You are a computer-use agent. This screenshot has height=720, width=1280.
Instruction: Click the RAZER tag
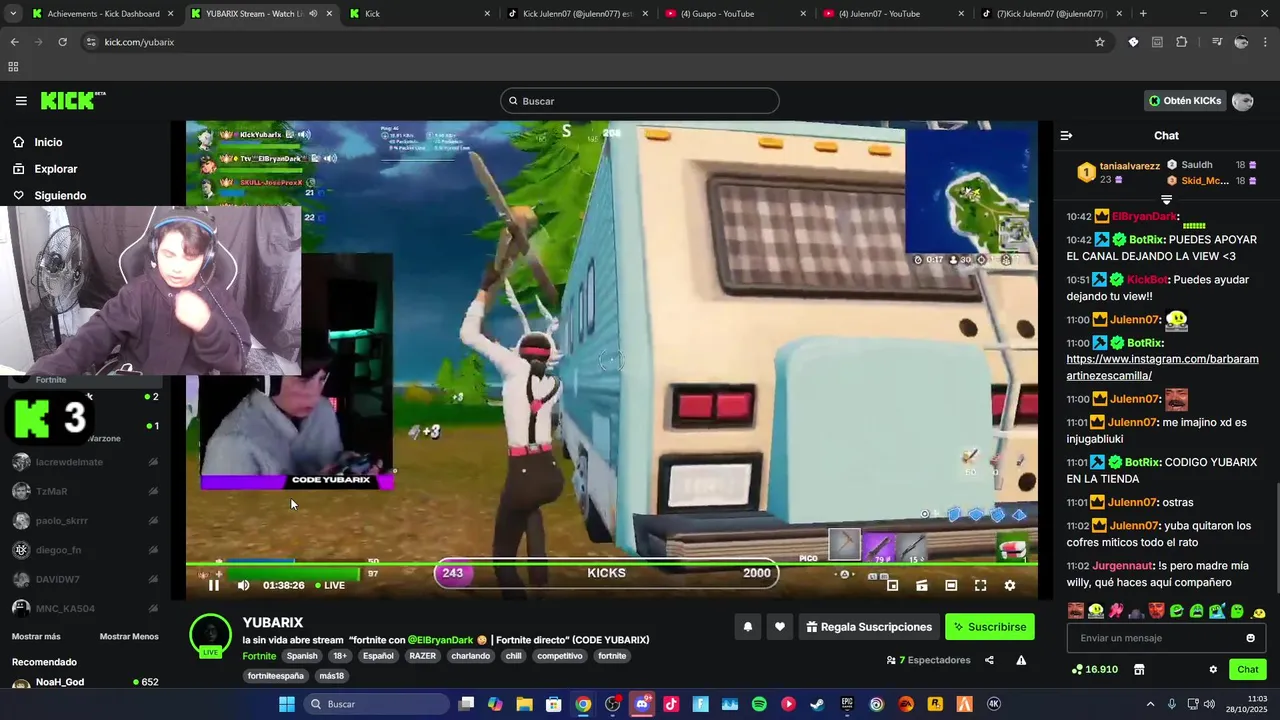click(x=422, y=656)
